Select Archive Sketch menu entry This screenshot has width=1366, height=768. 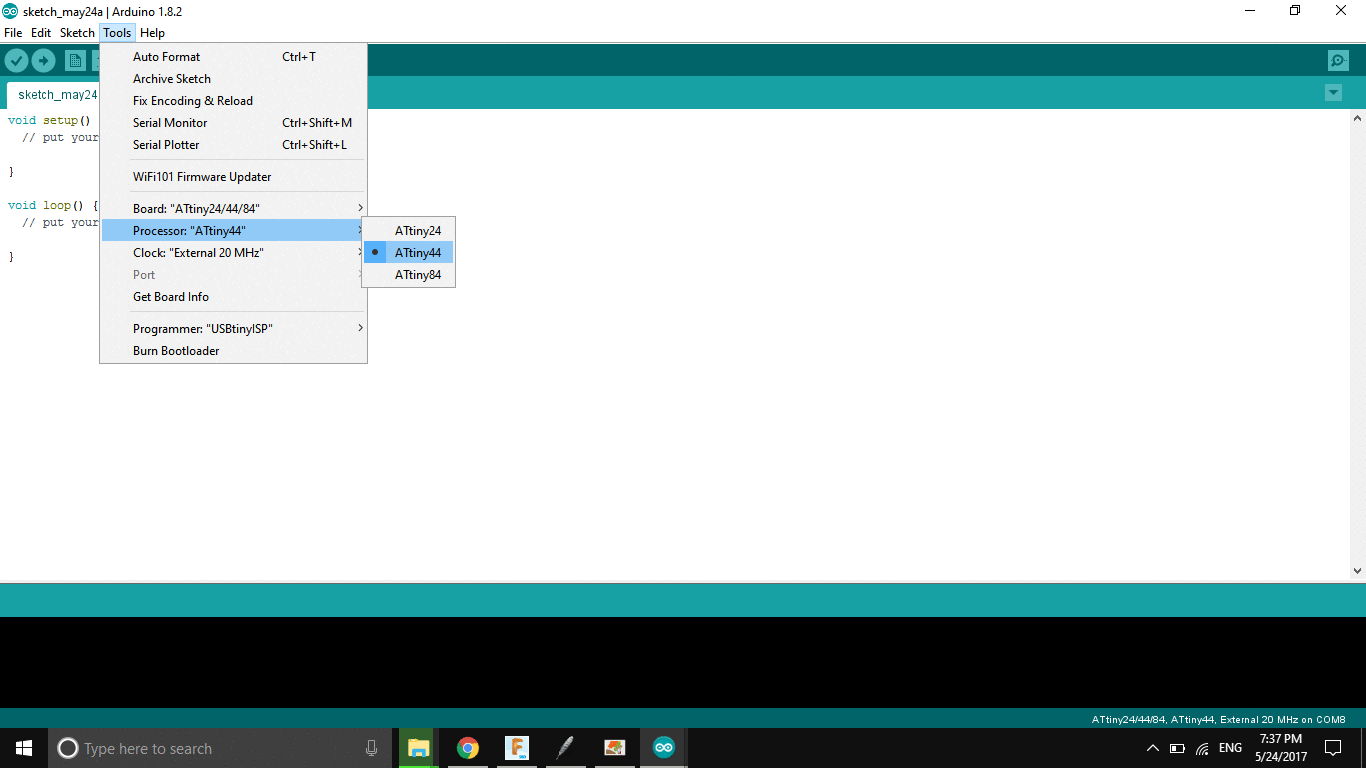pyautogui.click(x=234, y=79)
